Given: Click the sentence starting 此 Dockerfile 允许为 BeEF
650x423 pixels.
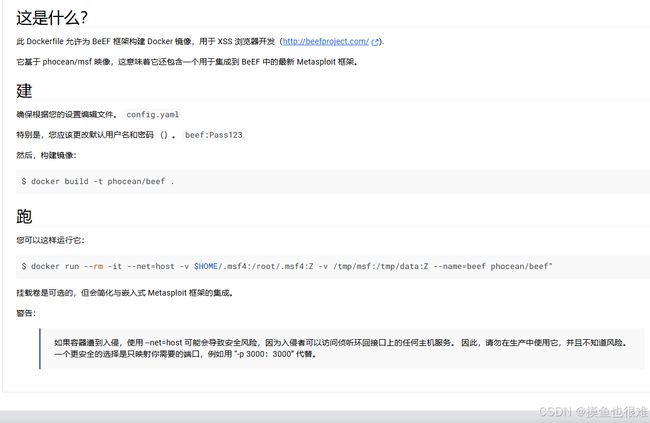Looking at the screenshot, I should coord(201,41).
